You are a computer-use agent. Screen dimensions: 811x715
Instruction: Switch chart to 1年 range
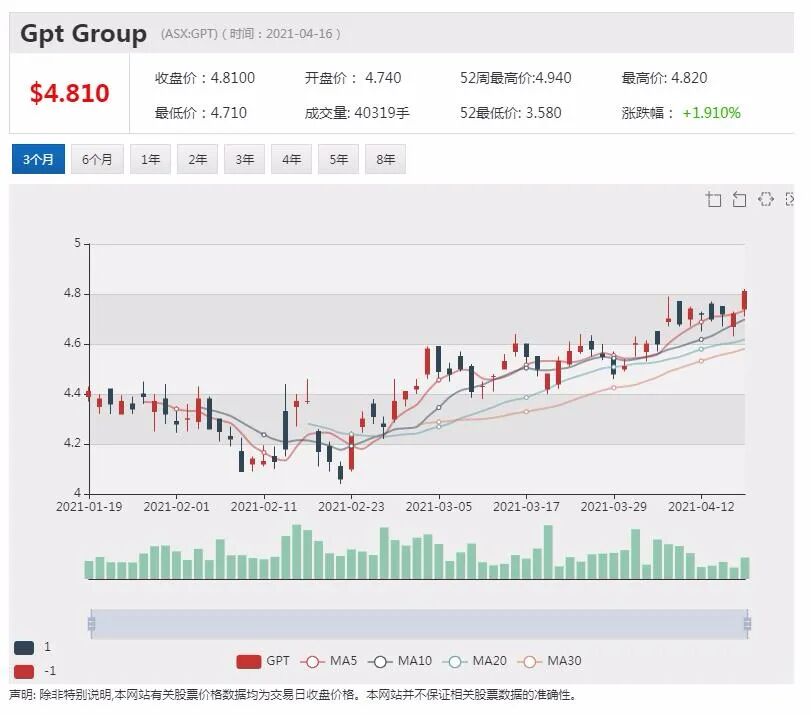[151, 159]
